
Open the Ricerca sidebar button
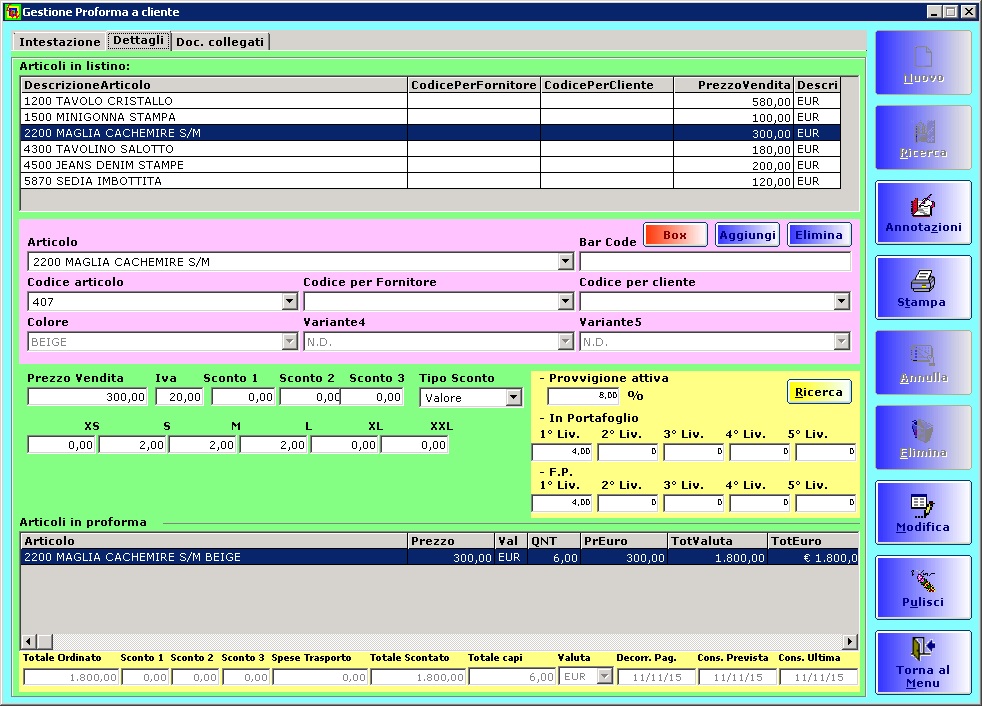[923, 138]
